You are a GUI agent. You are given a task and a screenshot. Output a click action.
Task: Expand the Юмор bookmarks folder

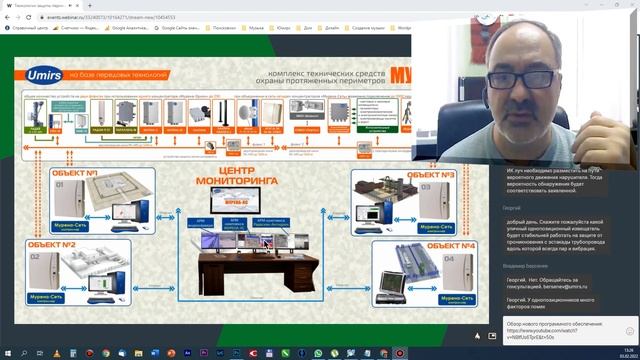pos(280,28)
